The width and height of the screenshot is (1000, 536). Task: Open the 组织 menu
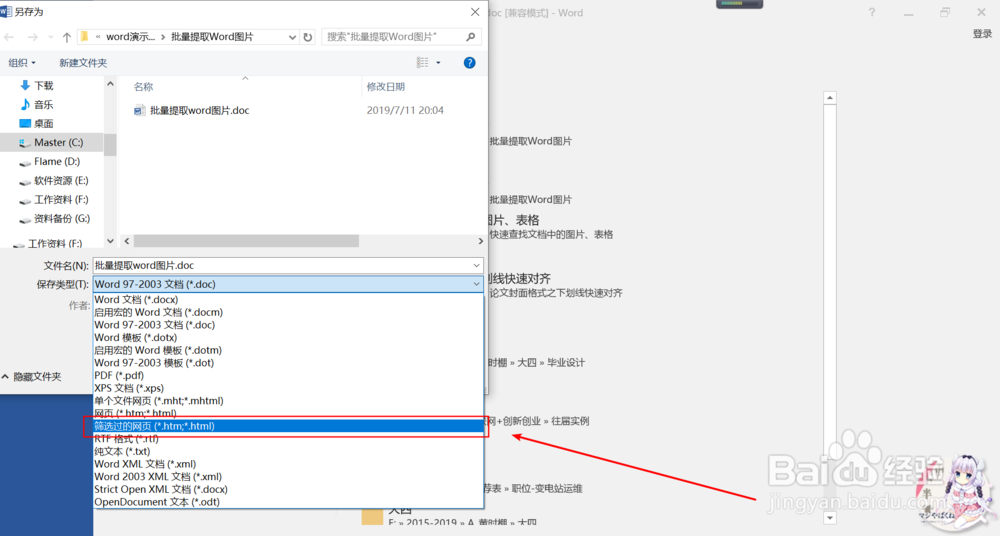tap(22, 63)
